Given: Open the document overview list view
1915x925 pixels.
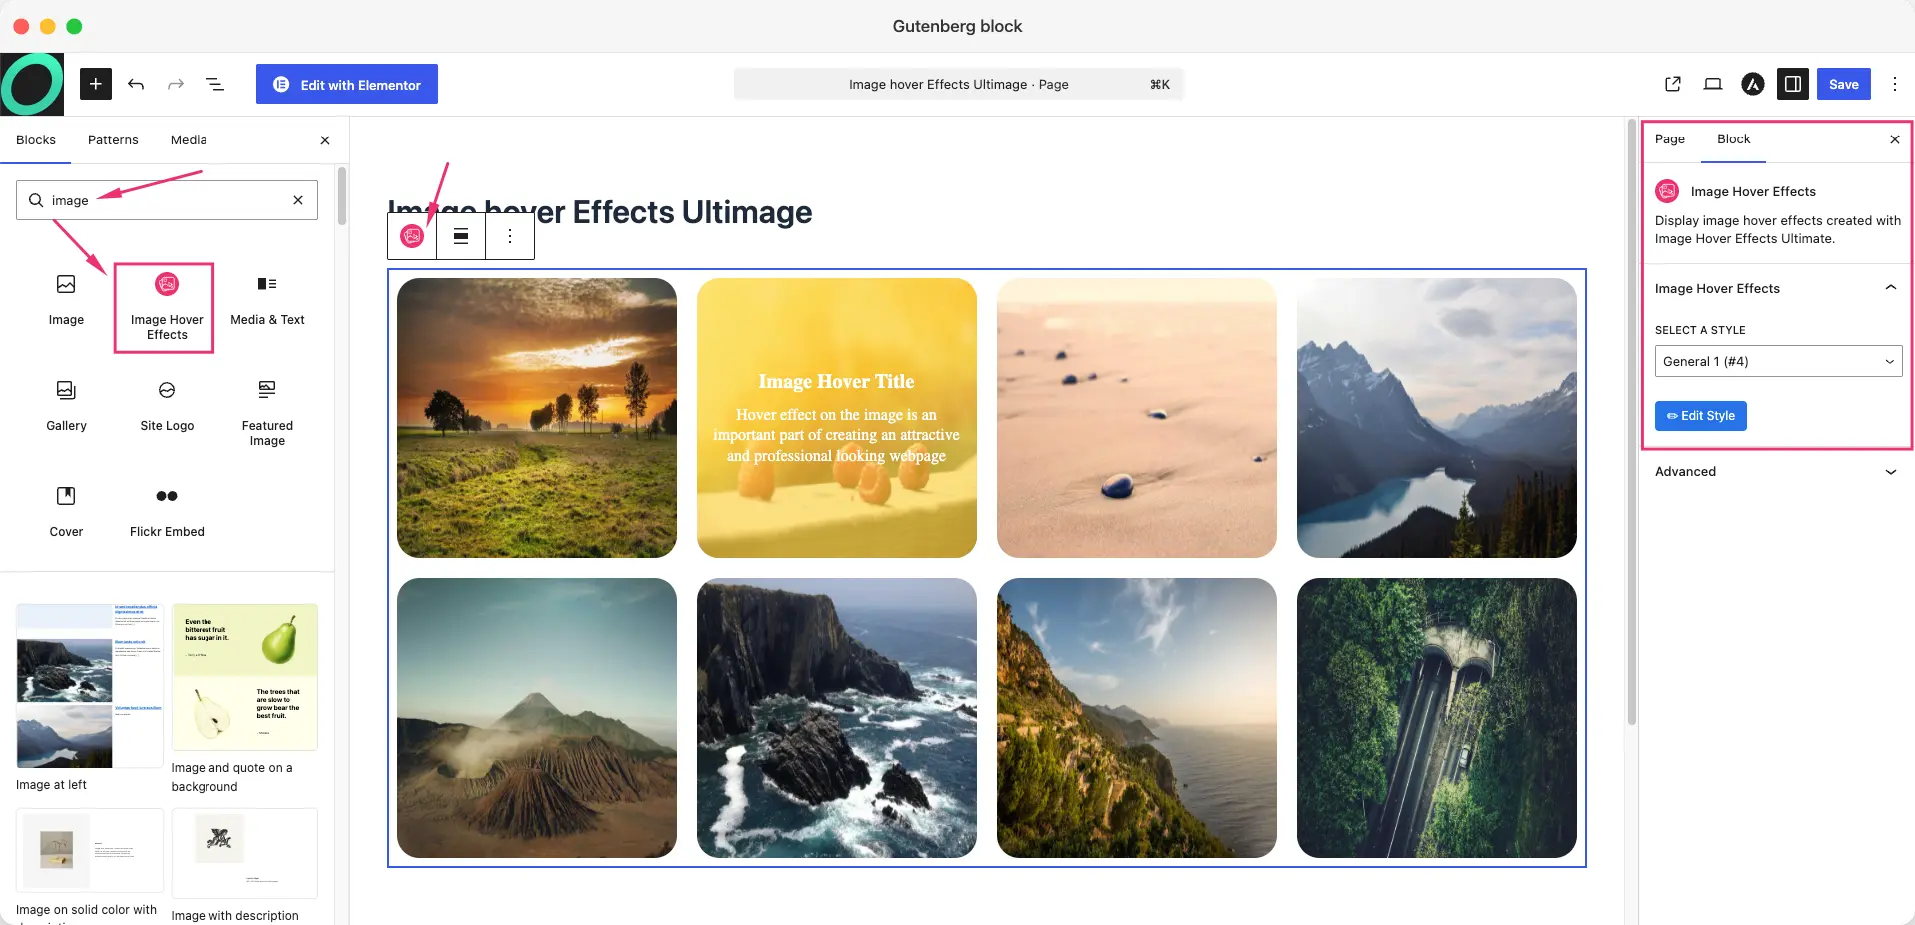Looking at the screenshot, I should coord(215,84).
